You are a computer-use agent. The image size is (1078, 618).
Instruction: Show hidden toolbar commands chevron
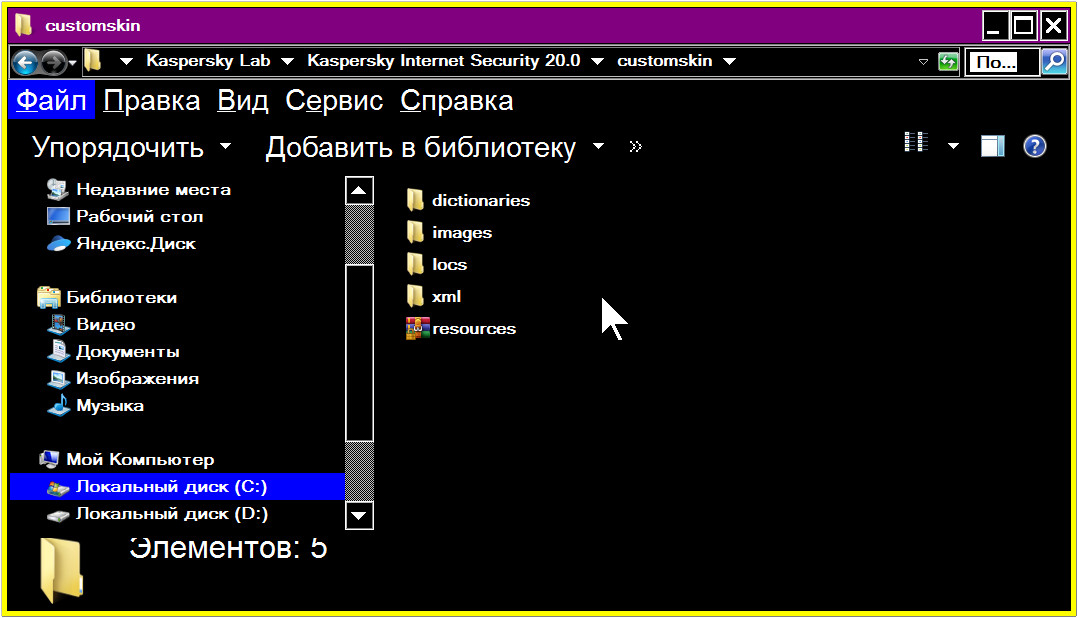(x=635, y=148)
